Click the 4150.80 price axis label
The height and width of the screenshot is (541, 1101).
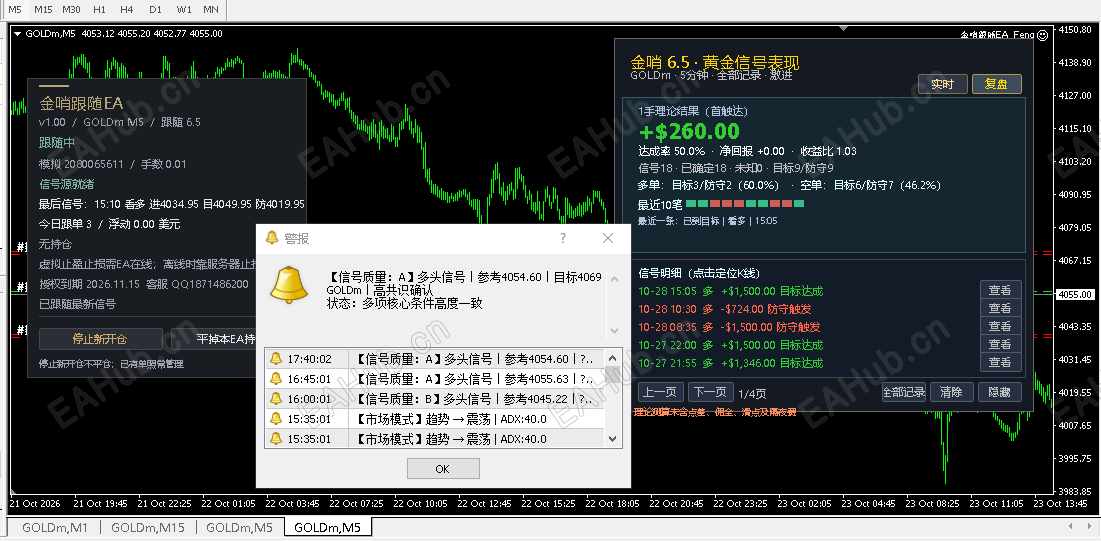pyautogui.click(x=1076, y=30)
